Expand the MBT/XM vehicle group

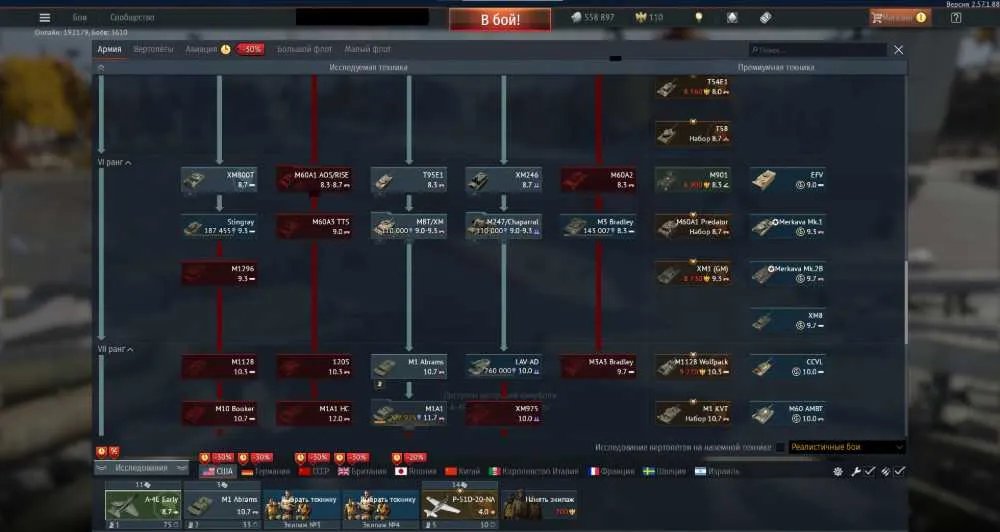409,226
